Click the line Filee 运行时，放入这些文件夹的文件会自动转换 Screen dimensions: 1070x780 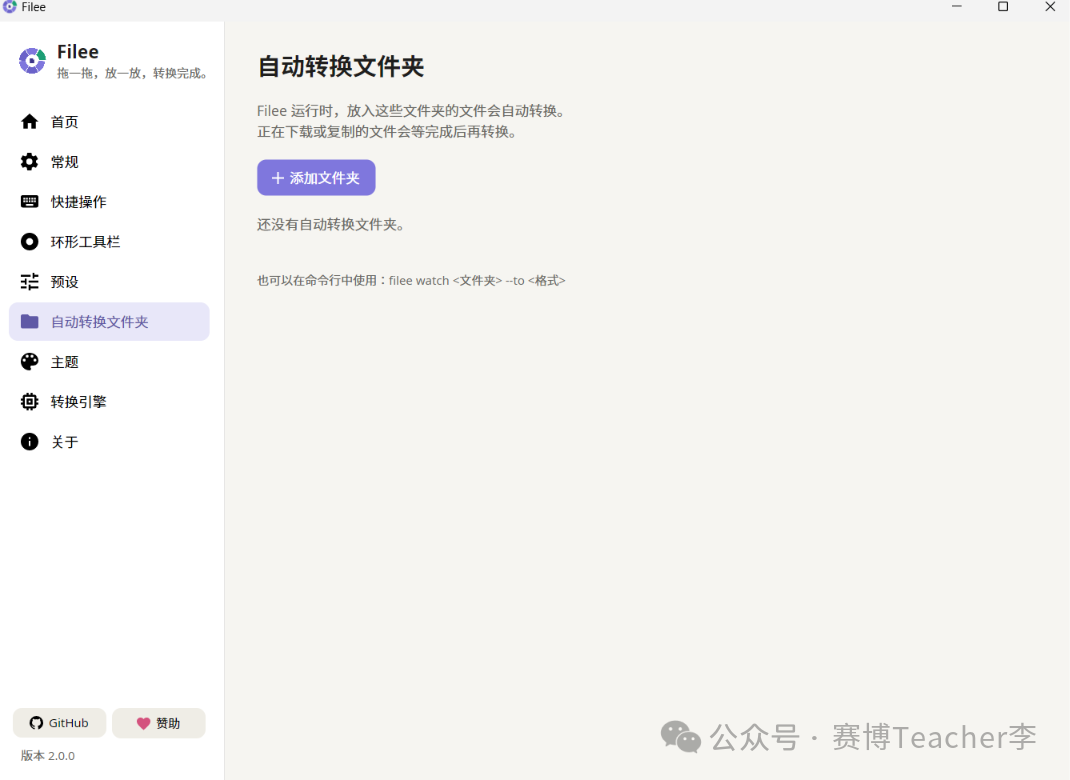(x=412, y=111)
